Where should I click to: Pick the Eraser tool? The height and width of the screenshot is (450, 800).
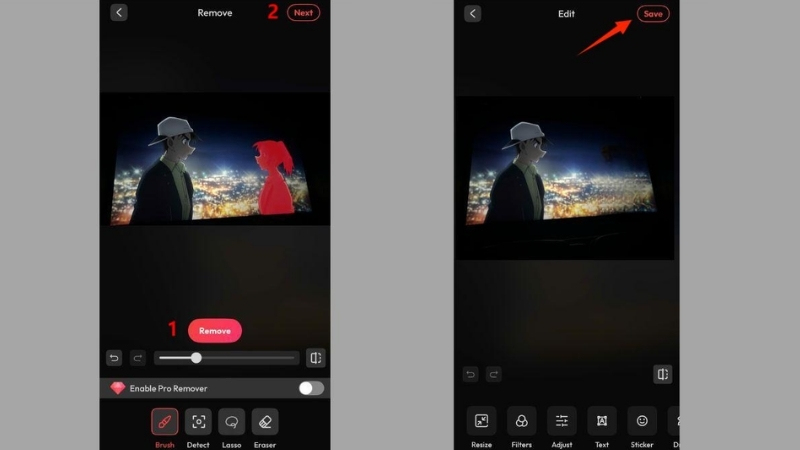[265, 421]
